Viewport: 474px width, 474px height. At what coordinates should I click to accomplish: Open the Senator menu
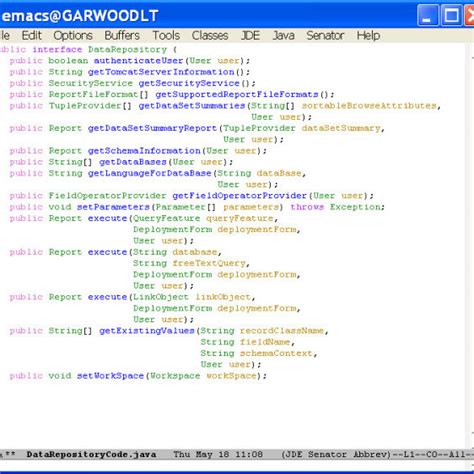325,35
